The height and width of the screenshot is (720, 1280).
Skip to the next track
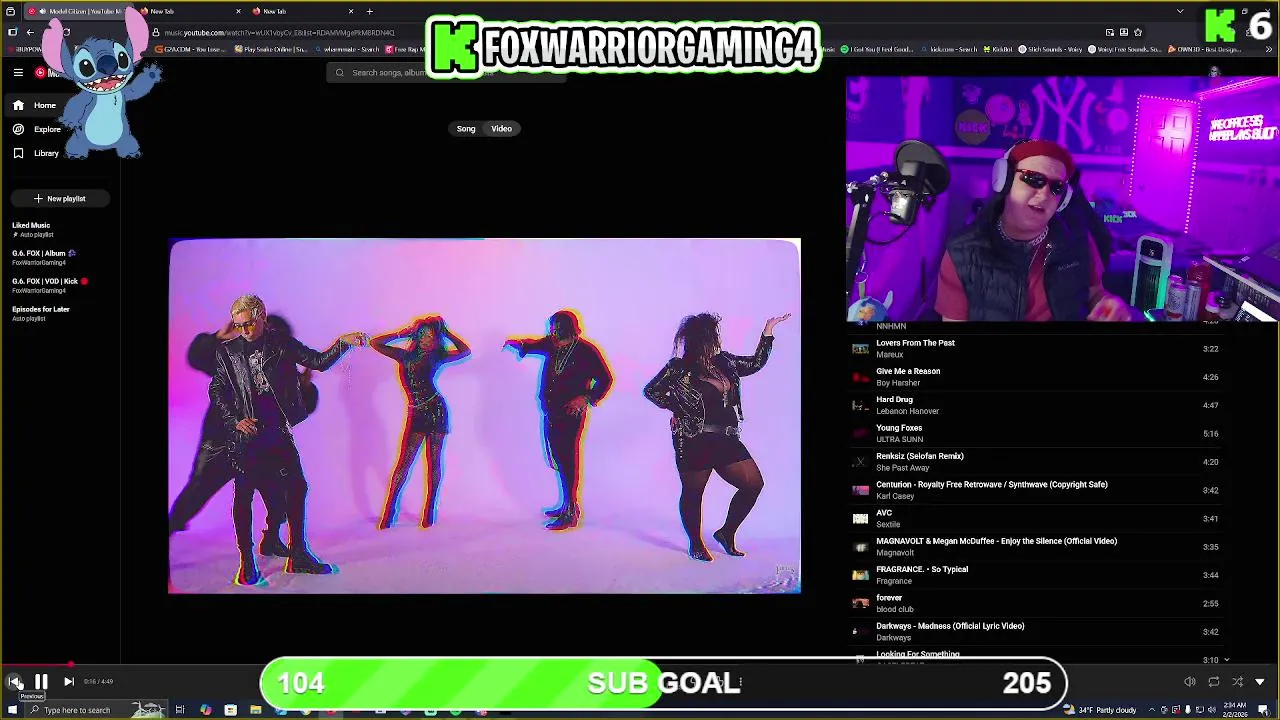click(x=68, y=682)
